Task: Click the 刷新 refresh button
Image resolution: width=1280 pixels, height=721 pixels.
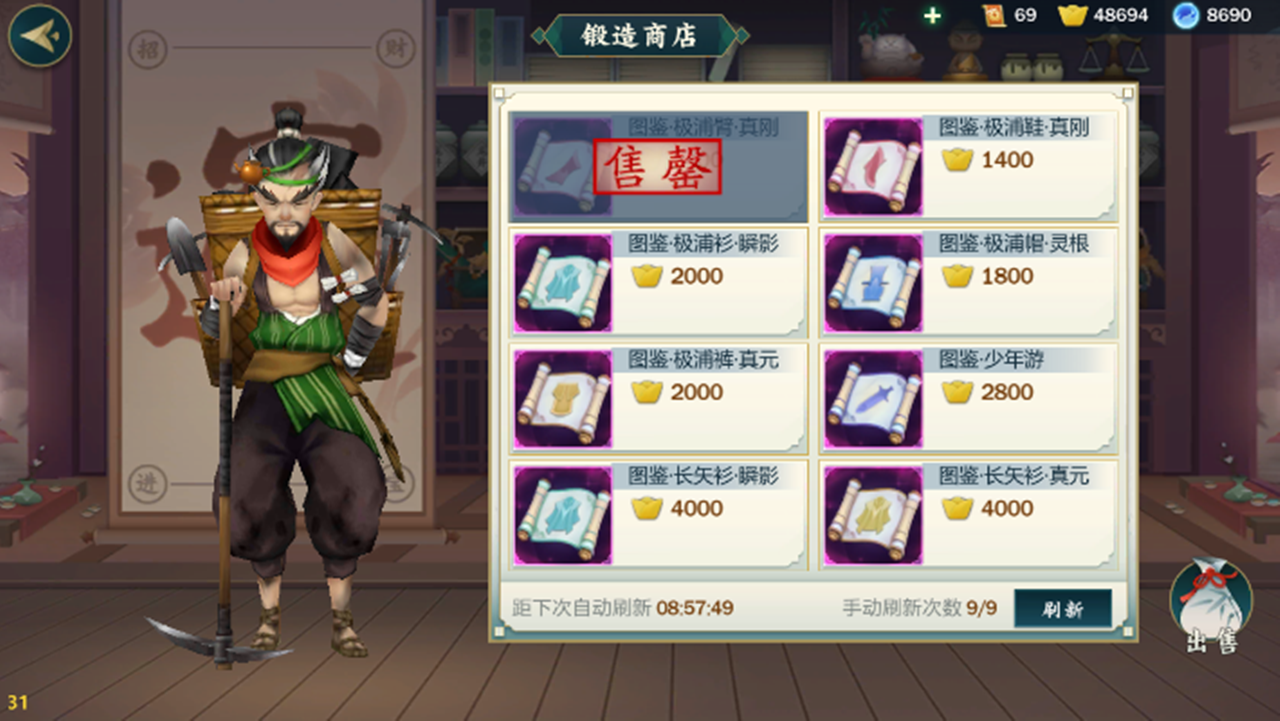Action: [x=1062, y=609]
